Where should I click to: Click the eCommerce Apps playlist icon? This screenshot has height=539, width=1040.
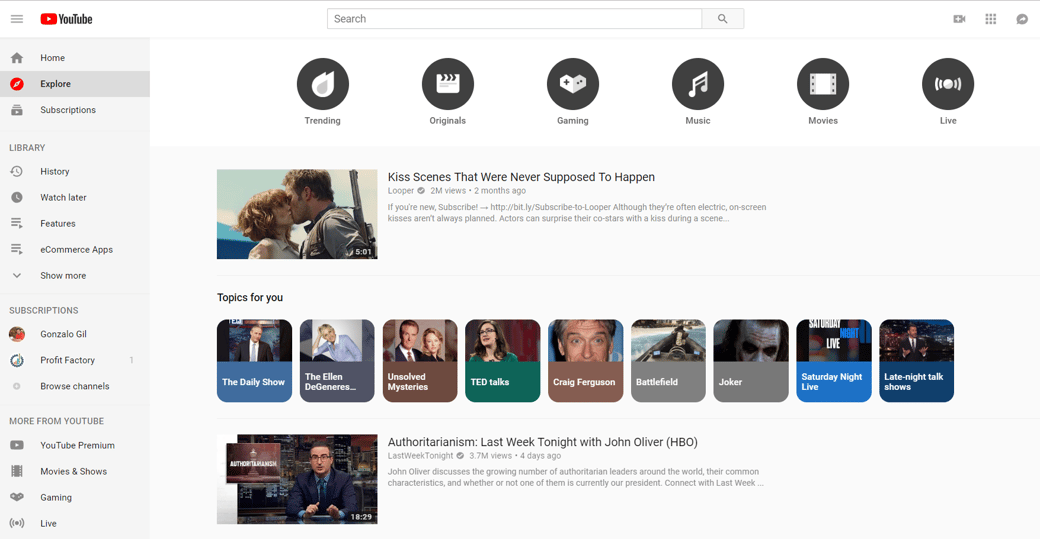pyautogui.click(x=17, y=249)
